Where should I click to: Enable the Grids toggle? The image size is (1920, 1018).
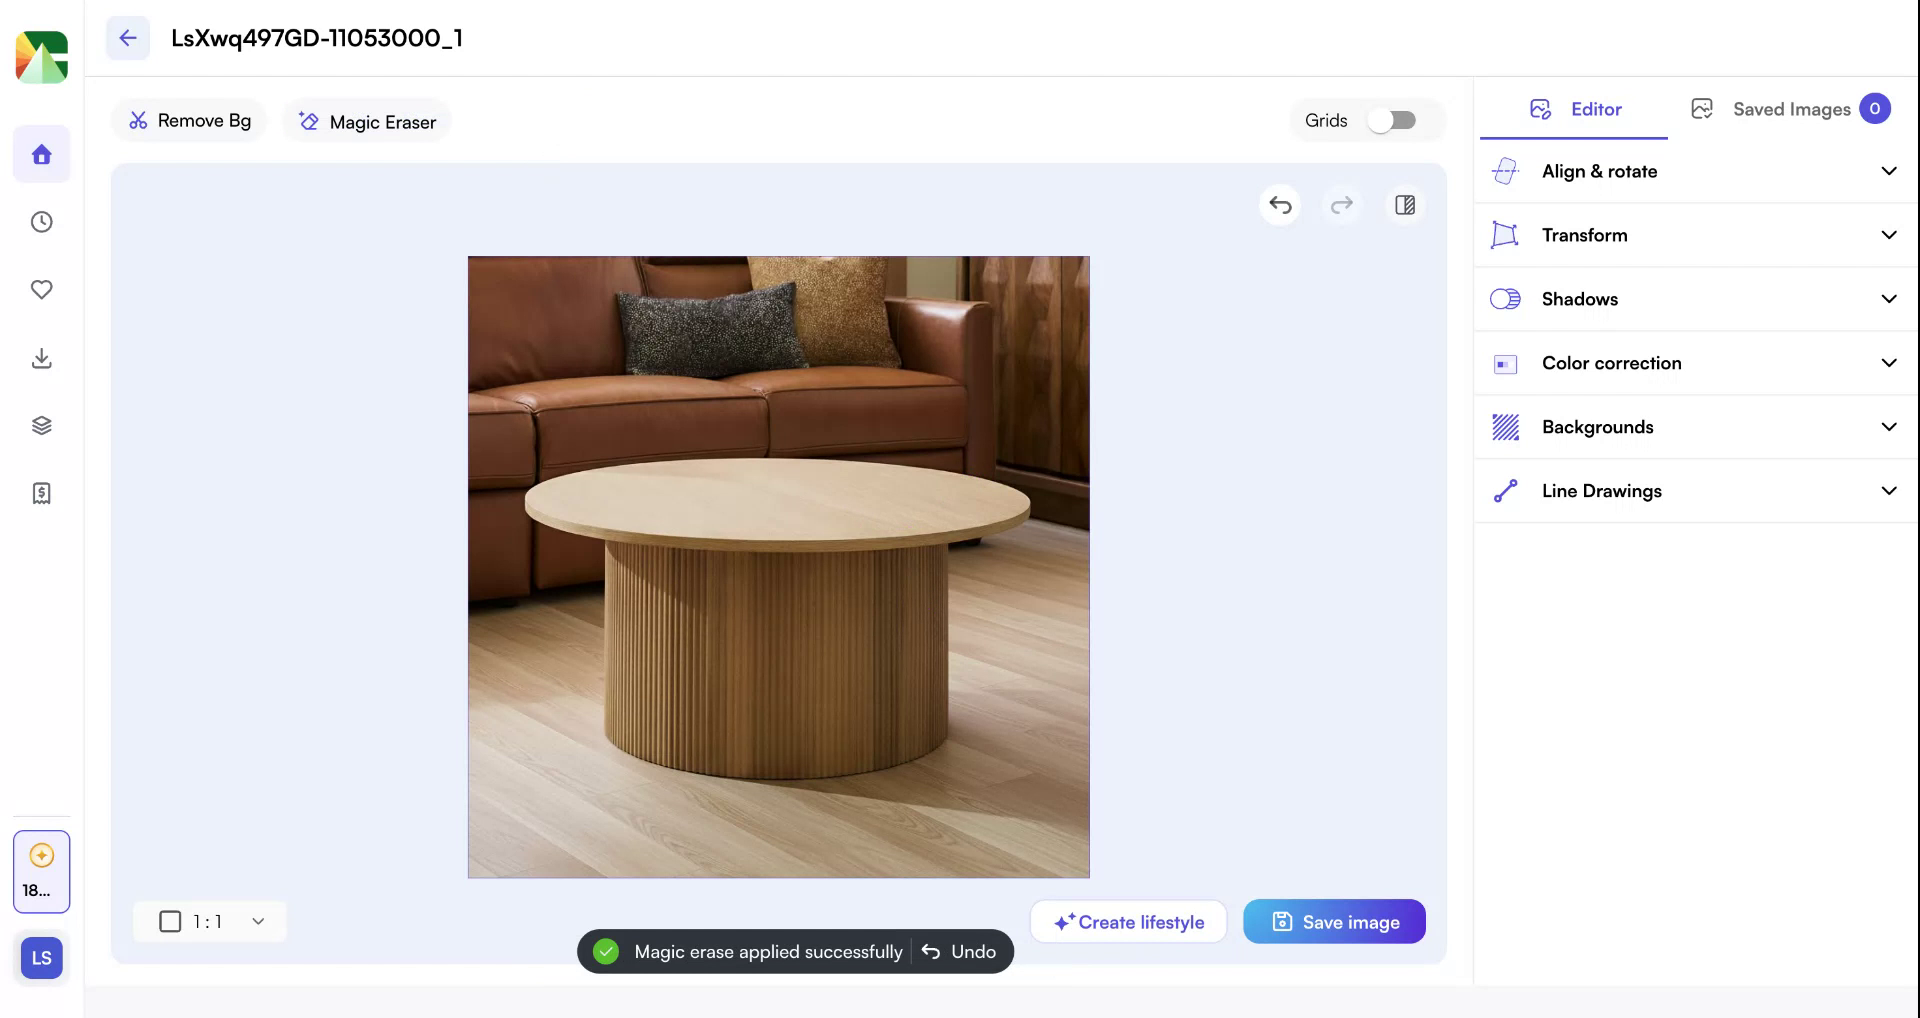pos(1392,119)
